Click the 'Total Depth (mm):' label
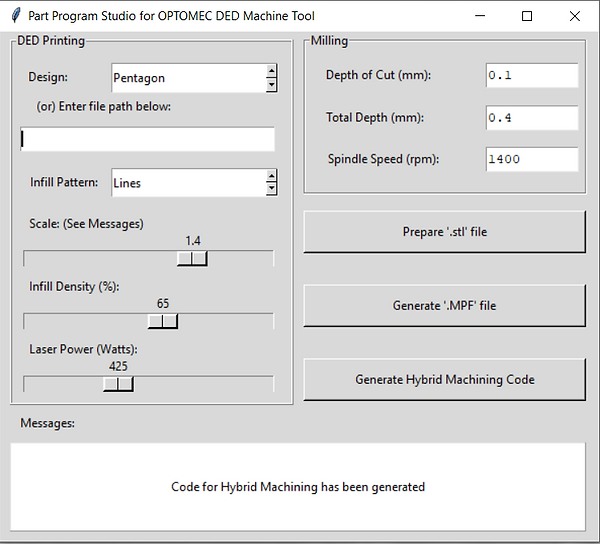Image resolution: width=600 pixels, height=544 pixels. (x=375, y=117)
